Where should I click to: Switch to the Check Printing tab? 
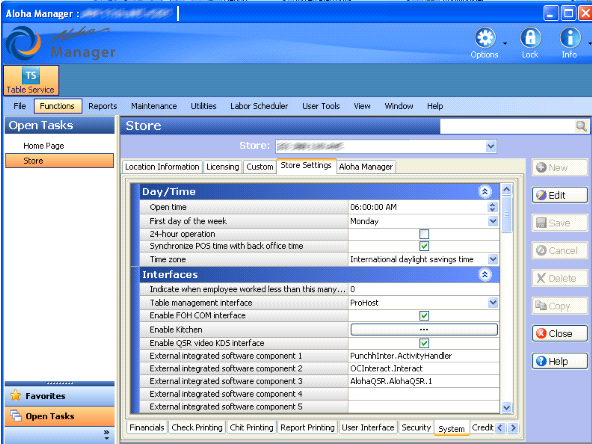(197, 427)
